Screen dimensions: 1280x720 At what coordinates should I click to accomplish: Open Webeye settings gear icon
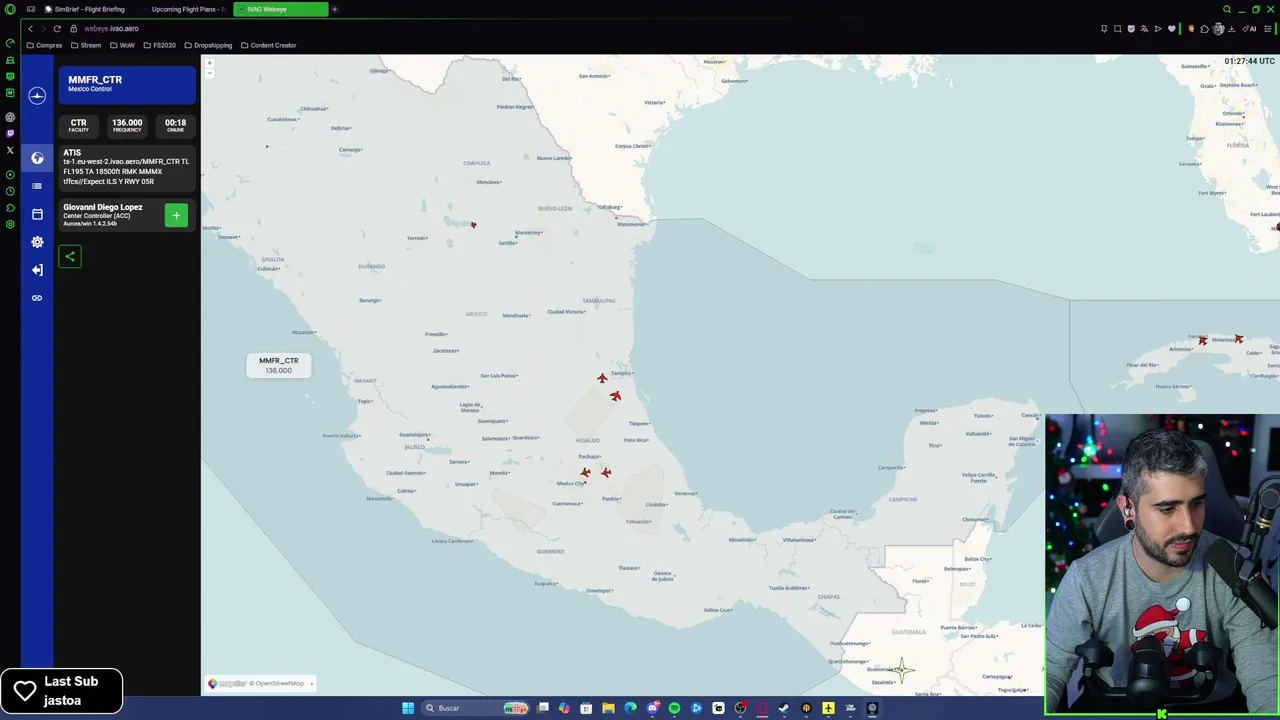(37, 242)
